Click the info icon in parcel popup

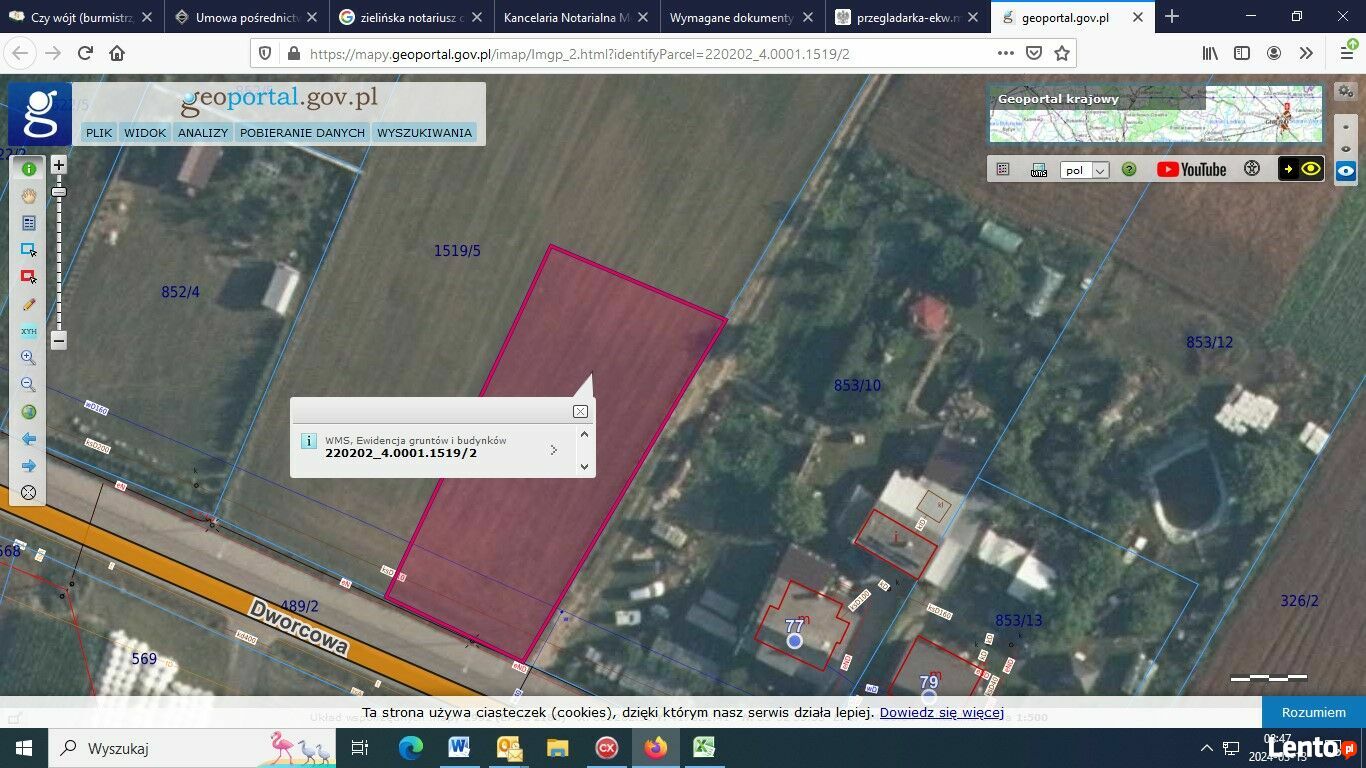pos(309,441)
